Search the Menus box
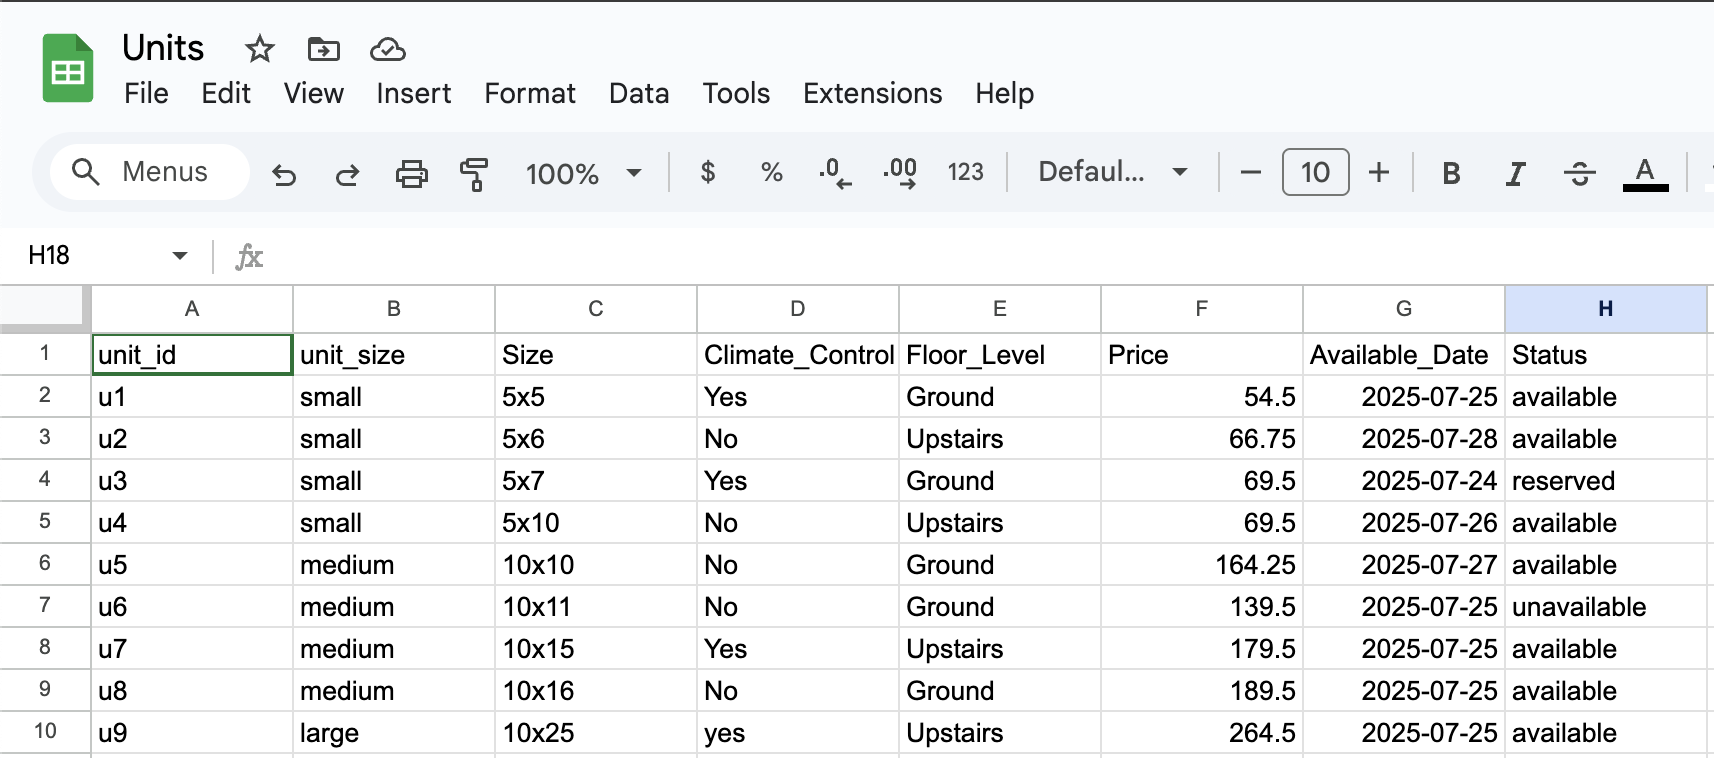The image size is (1714, 758). (150, 172)
